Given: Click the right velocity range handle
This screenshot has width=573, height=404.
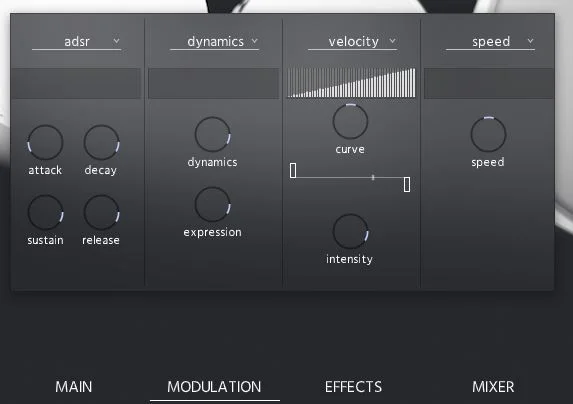Looking at the screenshot, I should point(407,184).
